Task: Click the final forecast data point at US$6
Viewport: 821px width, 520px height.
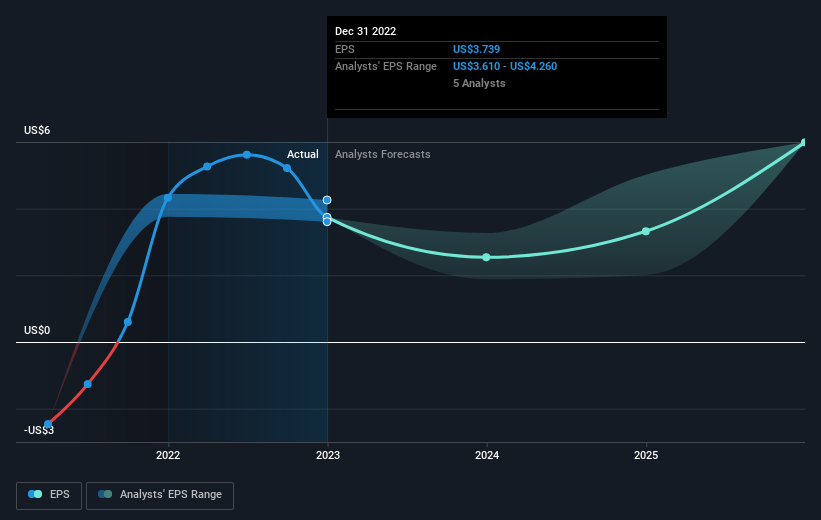Action: coord(804,142)
